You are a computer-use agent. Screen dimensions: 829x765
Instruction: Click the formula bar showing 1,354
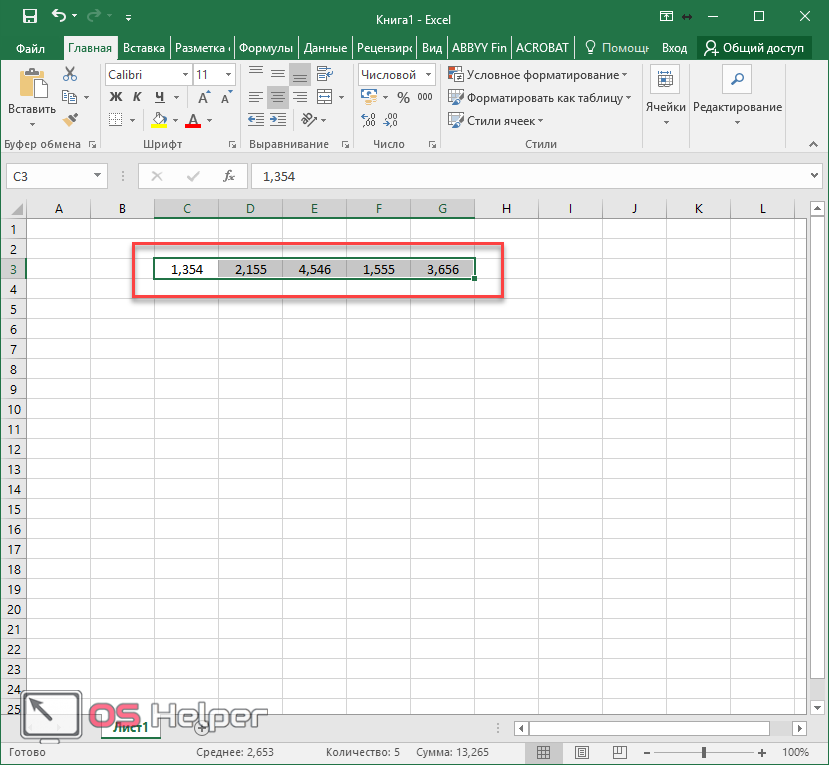530,176
